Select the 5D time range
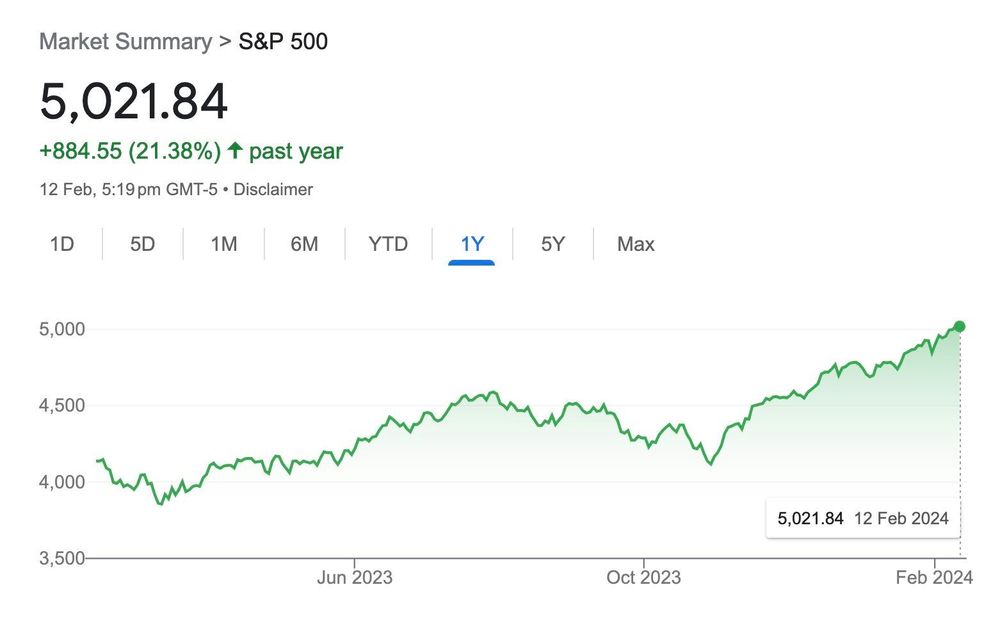 (x=142, y=243)
